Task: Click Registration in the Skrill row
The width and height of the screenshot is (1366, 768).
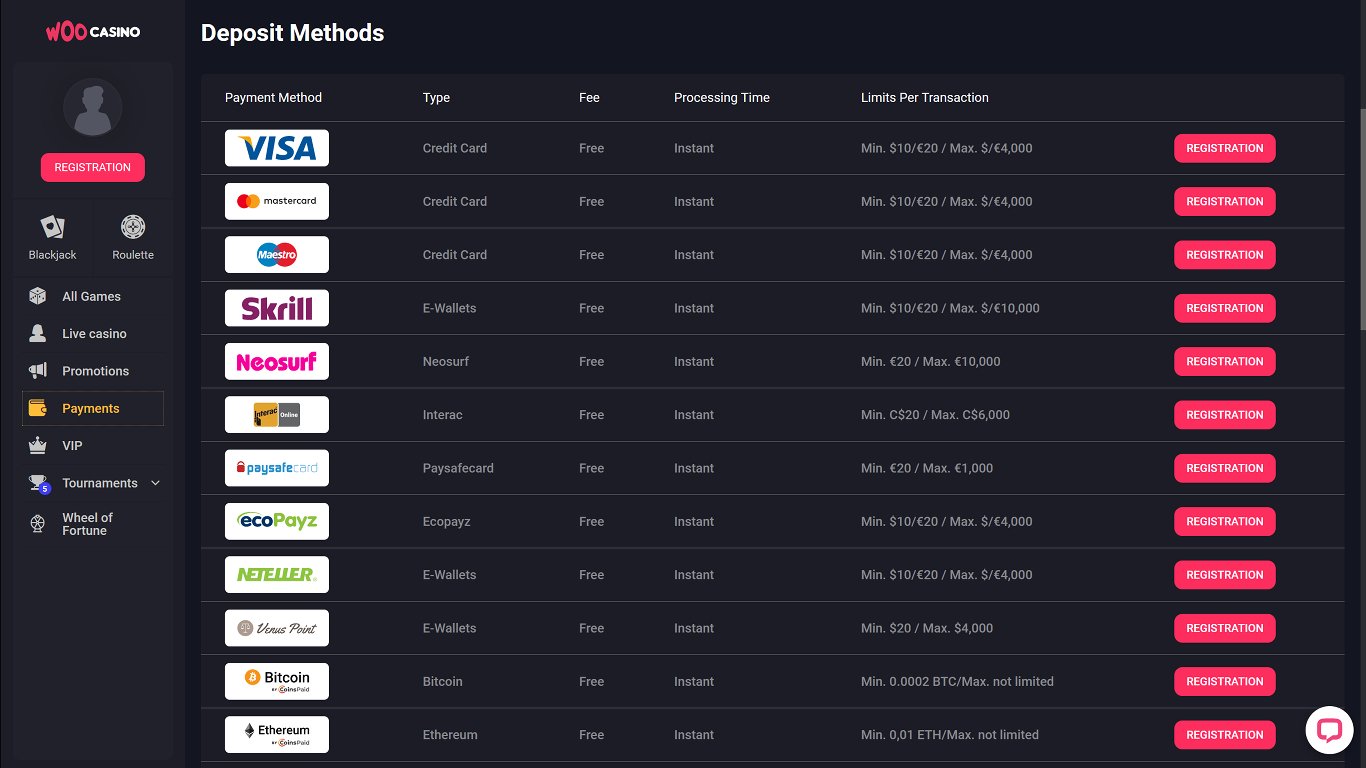Action: click(x=1224, y=308)
